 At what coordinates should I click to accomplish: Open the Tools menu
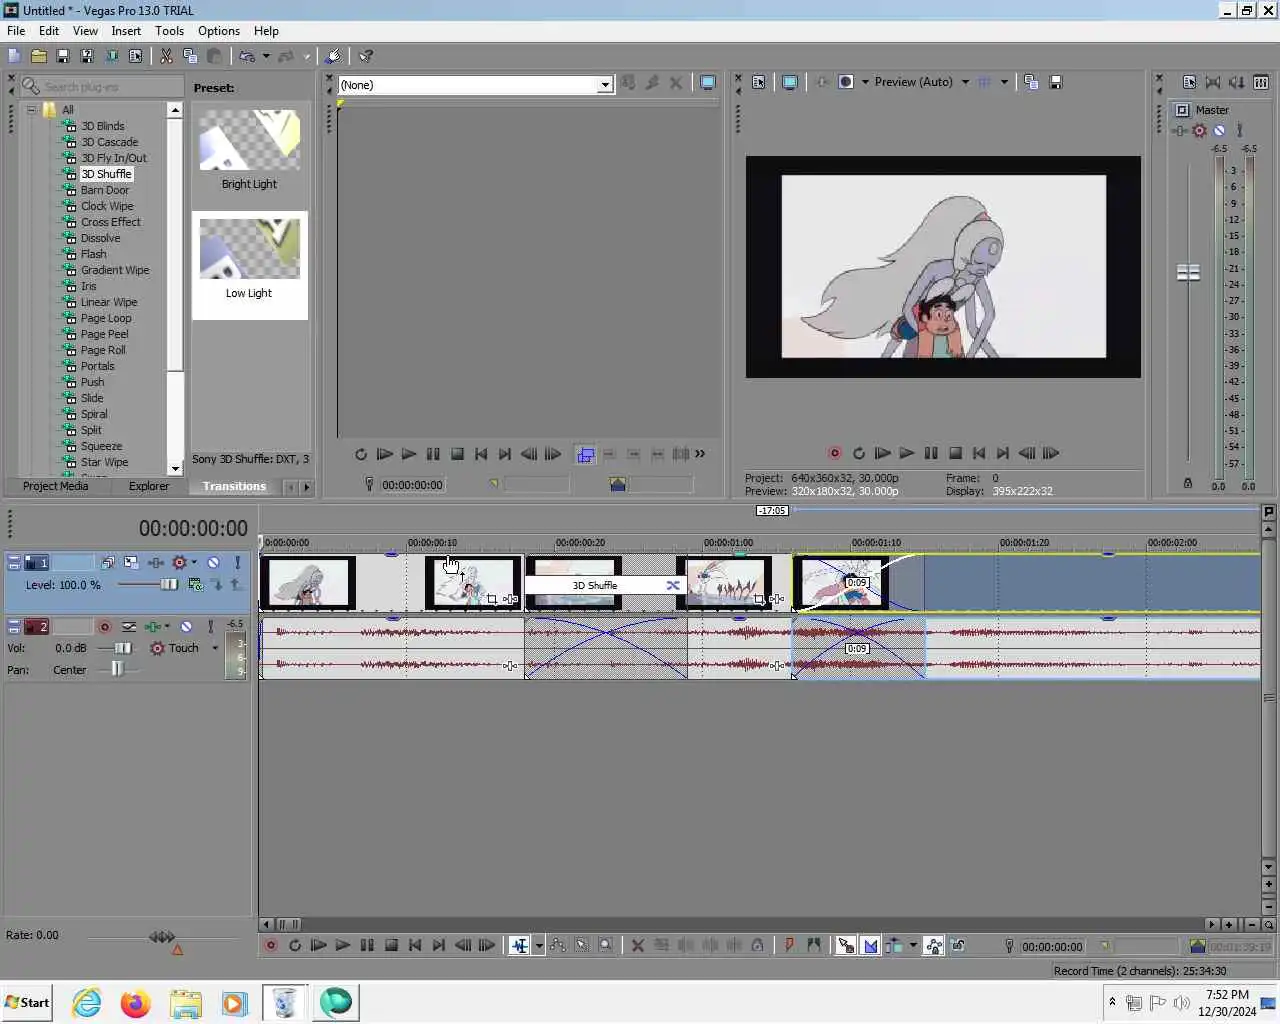click(169, 31)
